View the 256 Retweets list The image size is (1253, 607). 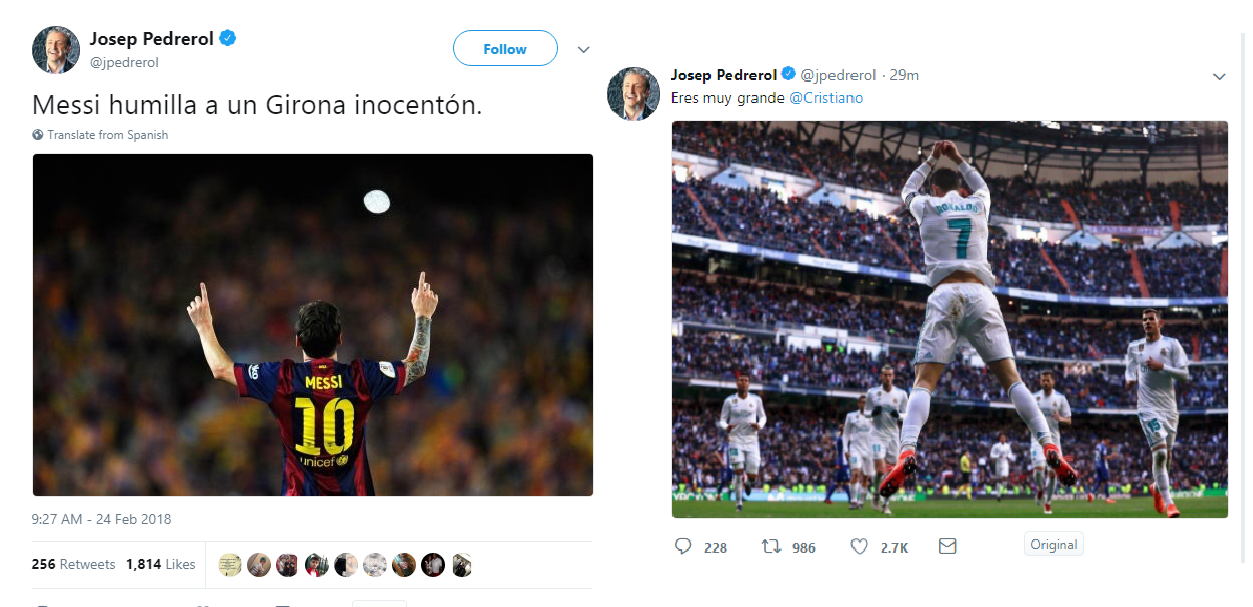click(73, 564)
